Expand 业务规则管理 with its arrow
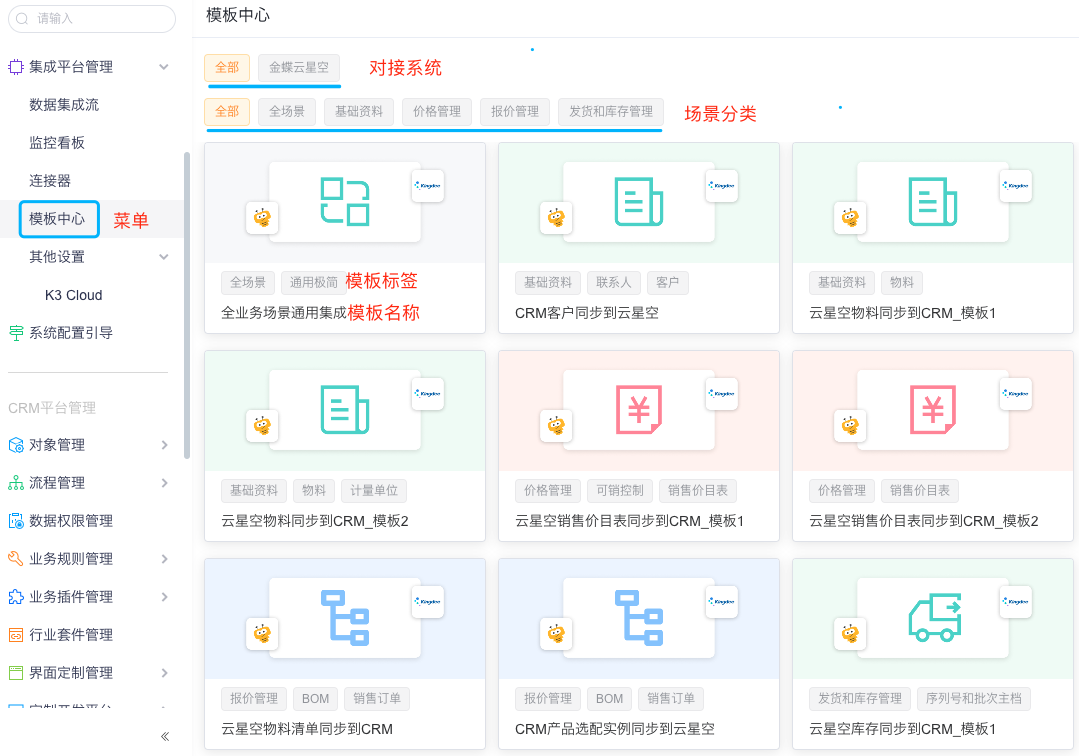 (164, 559)
